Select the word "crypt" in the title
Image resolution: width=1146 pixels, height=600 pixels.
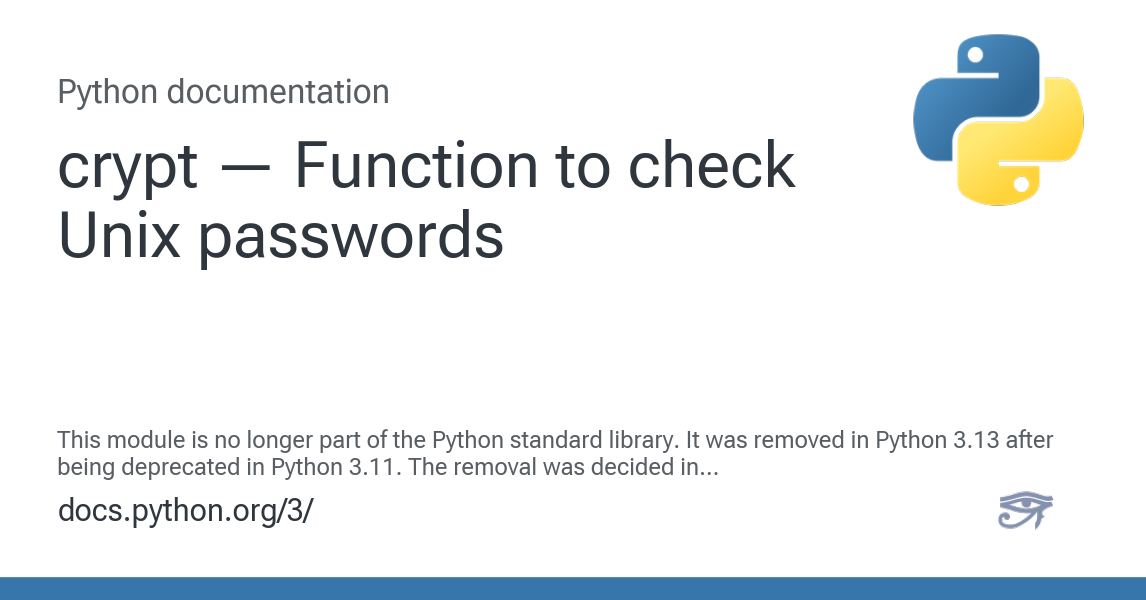(x=127, y=167)
